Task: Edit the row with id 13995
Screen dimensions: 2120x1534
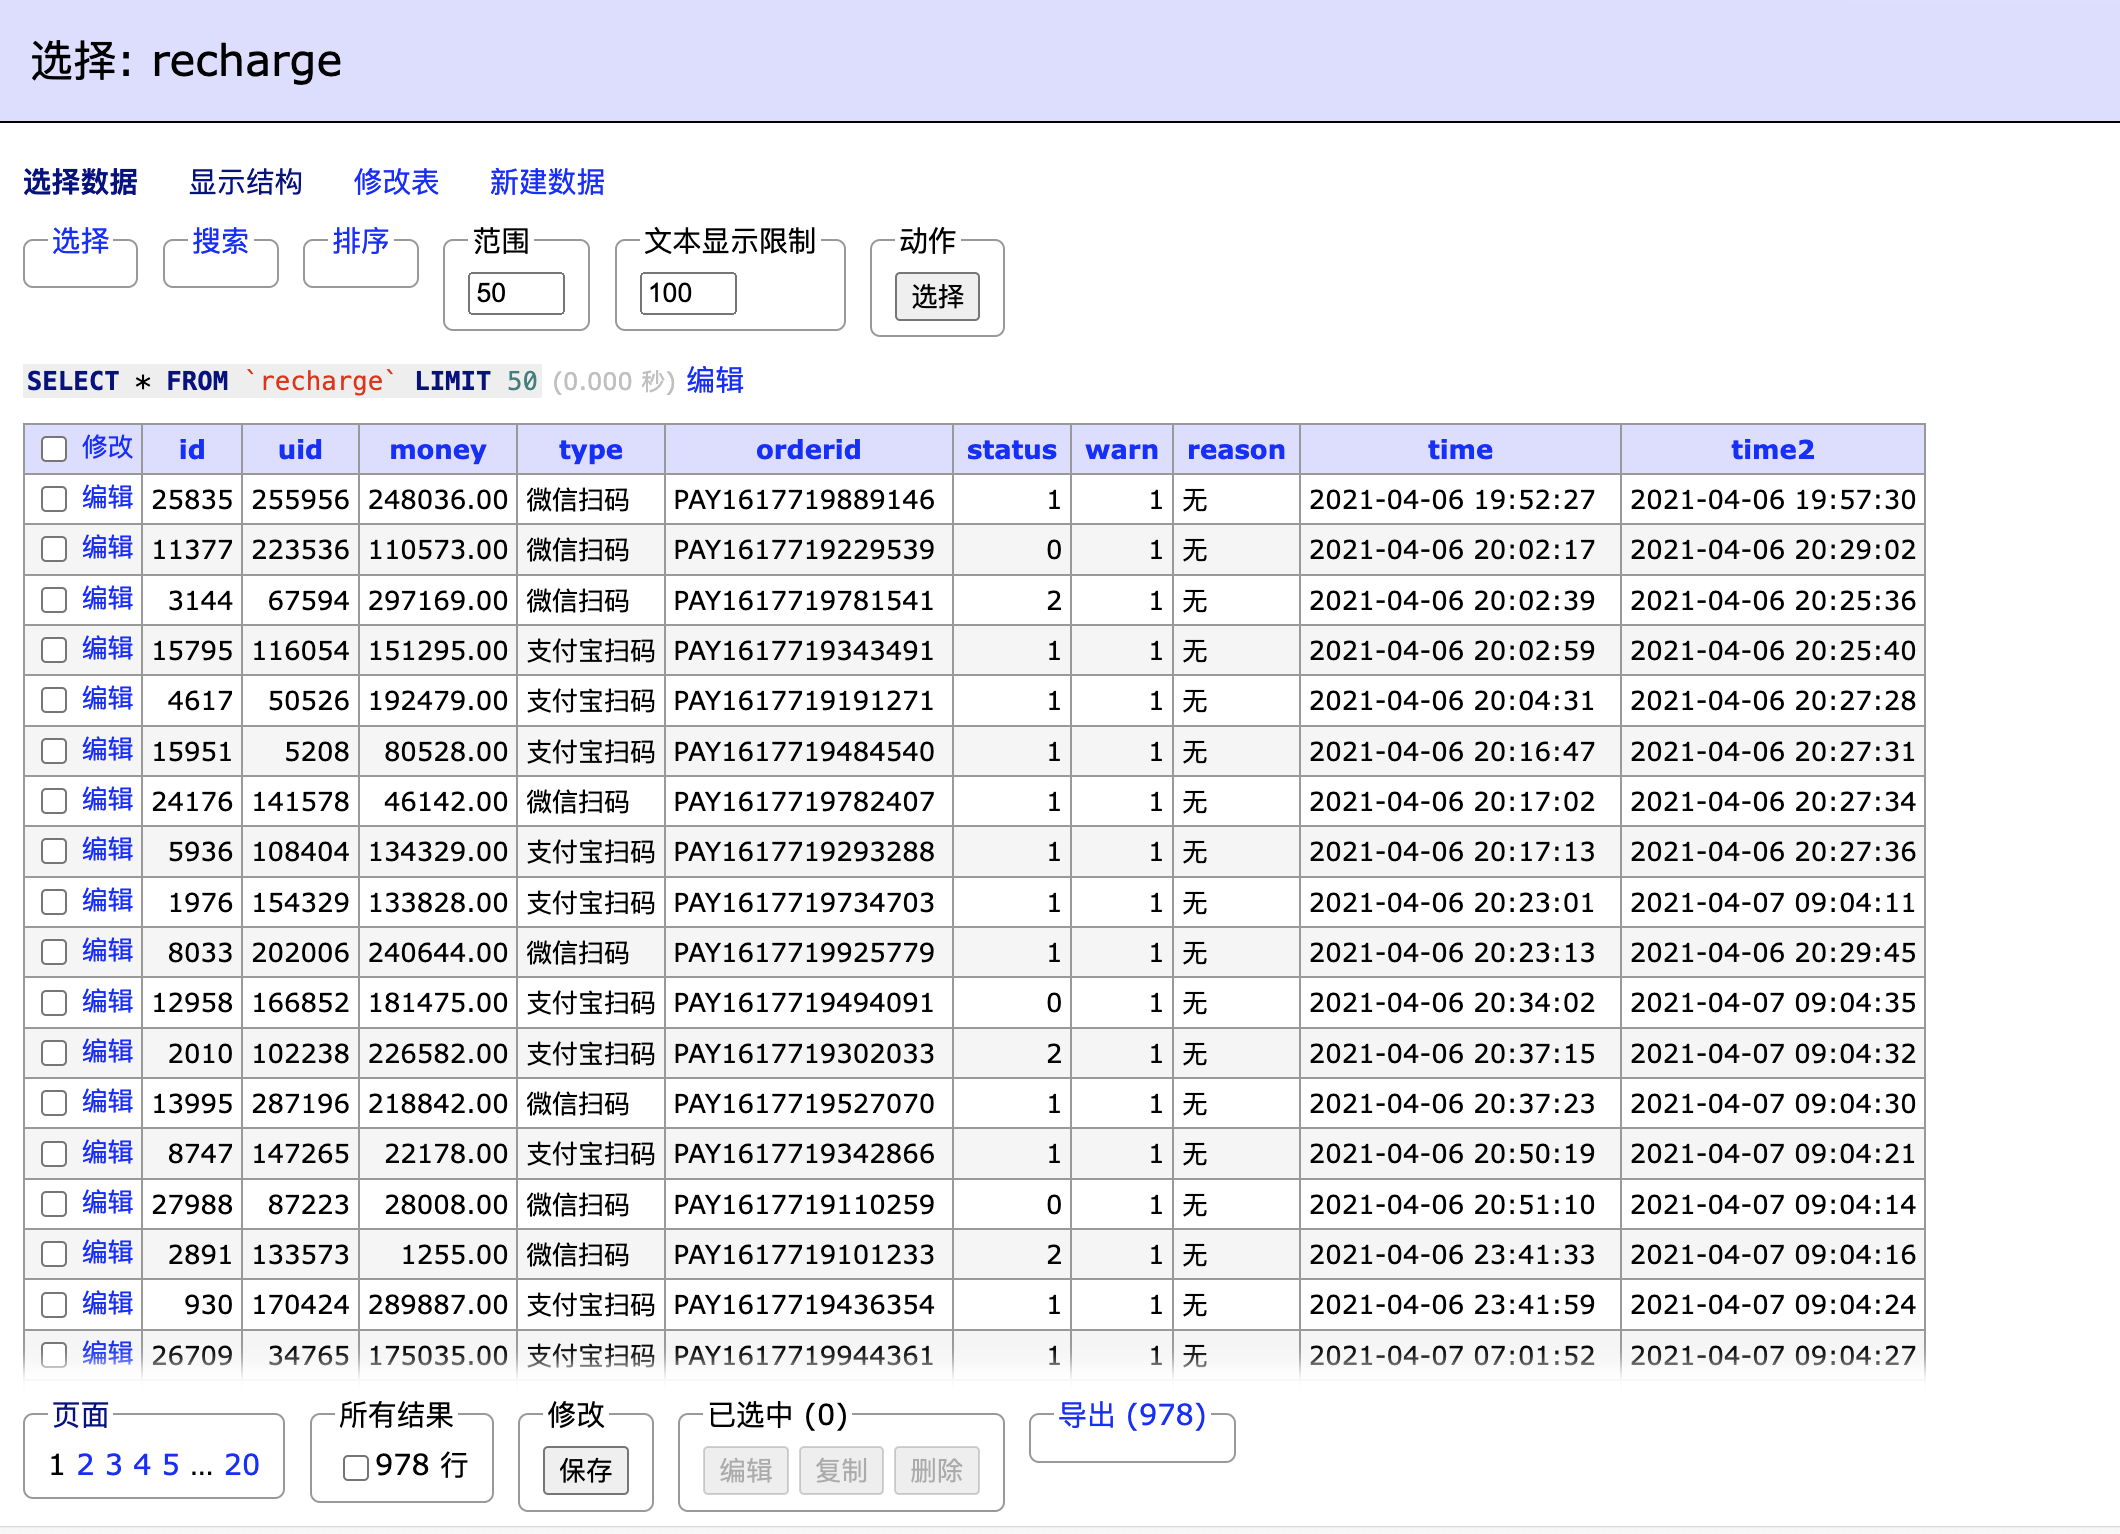Action: click(107, 1102)
